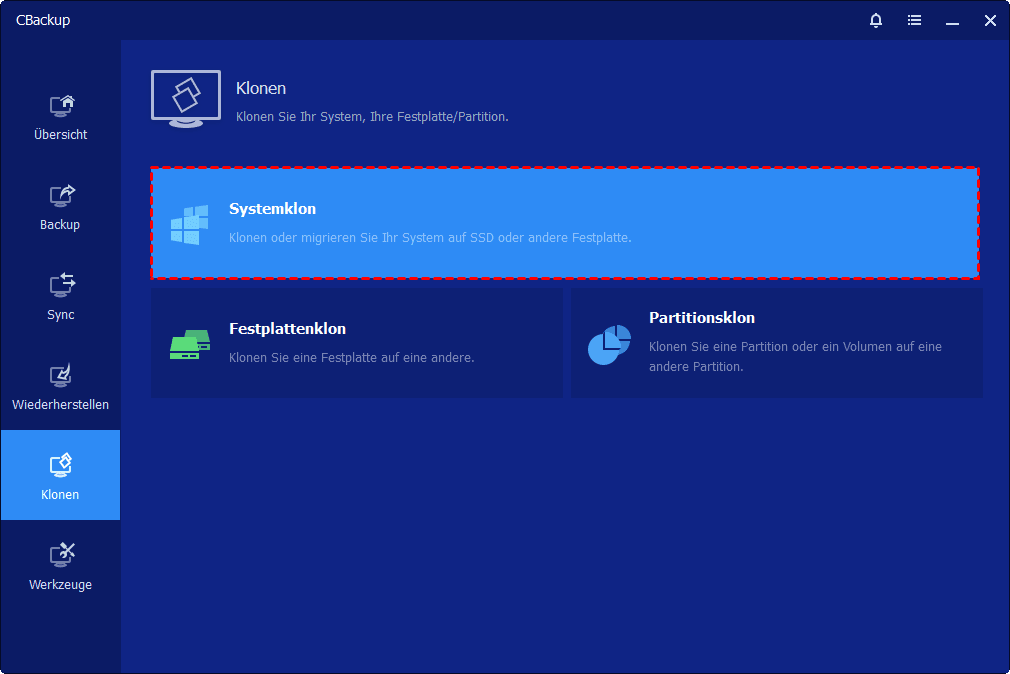Screen dimensions: 1010x674
Task: Go to the Sync label in the sidebar
Action: [60, 315]
